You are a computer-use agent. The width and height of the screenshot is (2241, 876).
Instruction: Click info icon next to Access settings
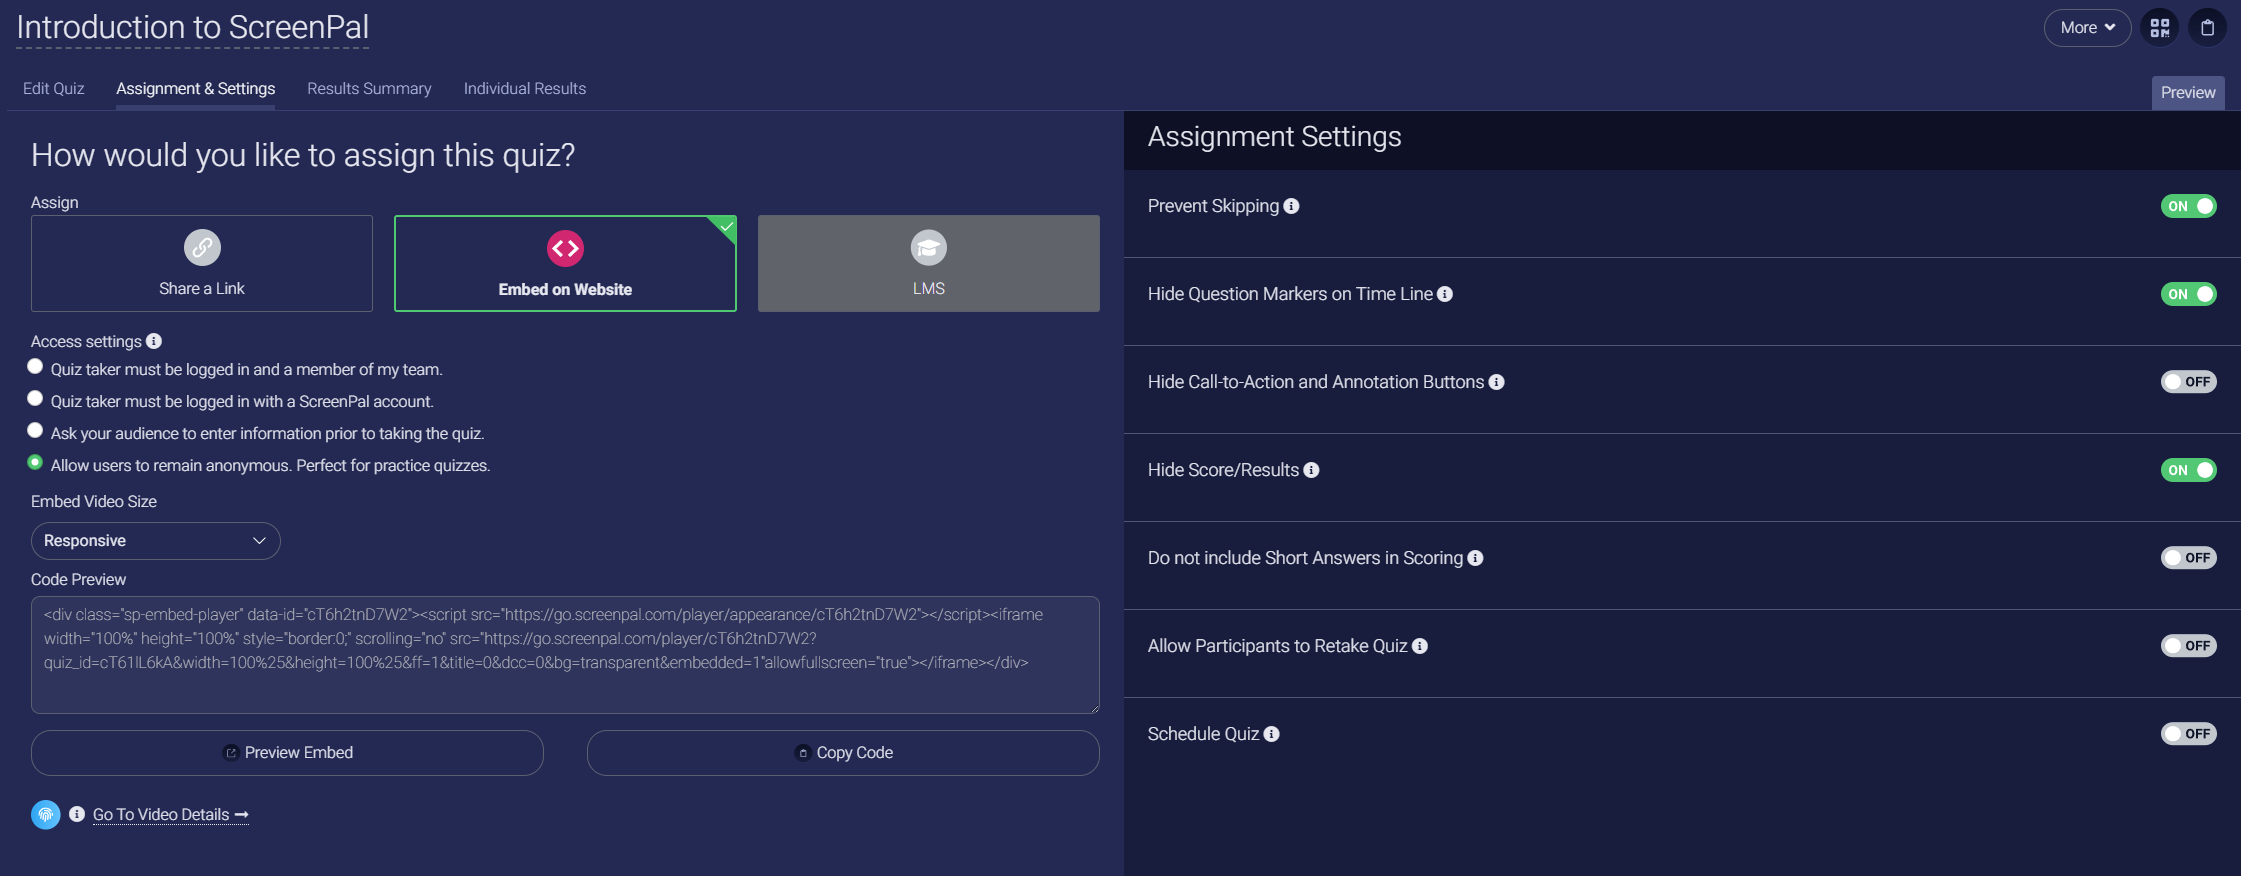[x=154, y=341]
